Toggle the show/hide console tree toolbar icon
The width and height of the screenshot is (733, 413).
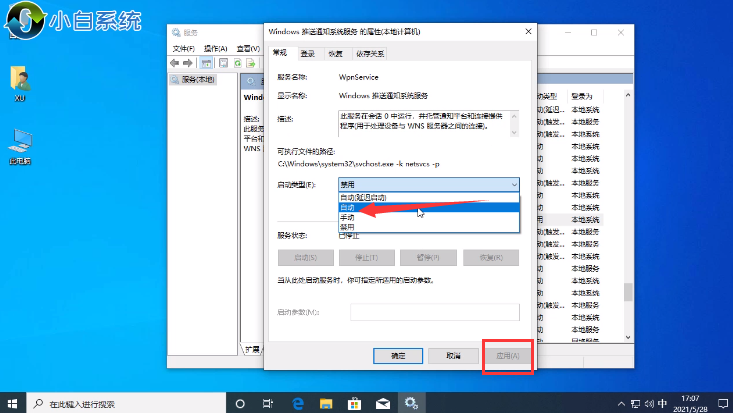click(206, 63)
